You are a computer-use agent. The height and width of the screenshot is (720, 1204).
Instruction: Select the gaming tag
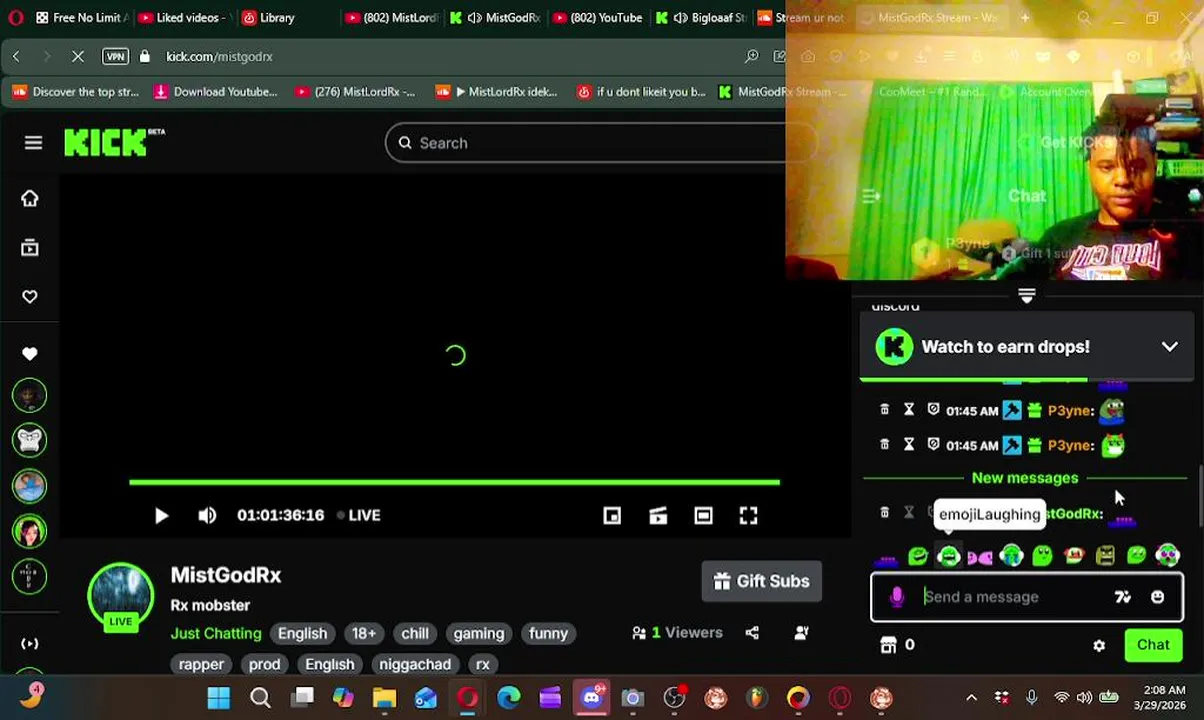click(x=479, y=633)
